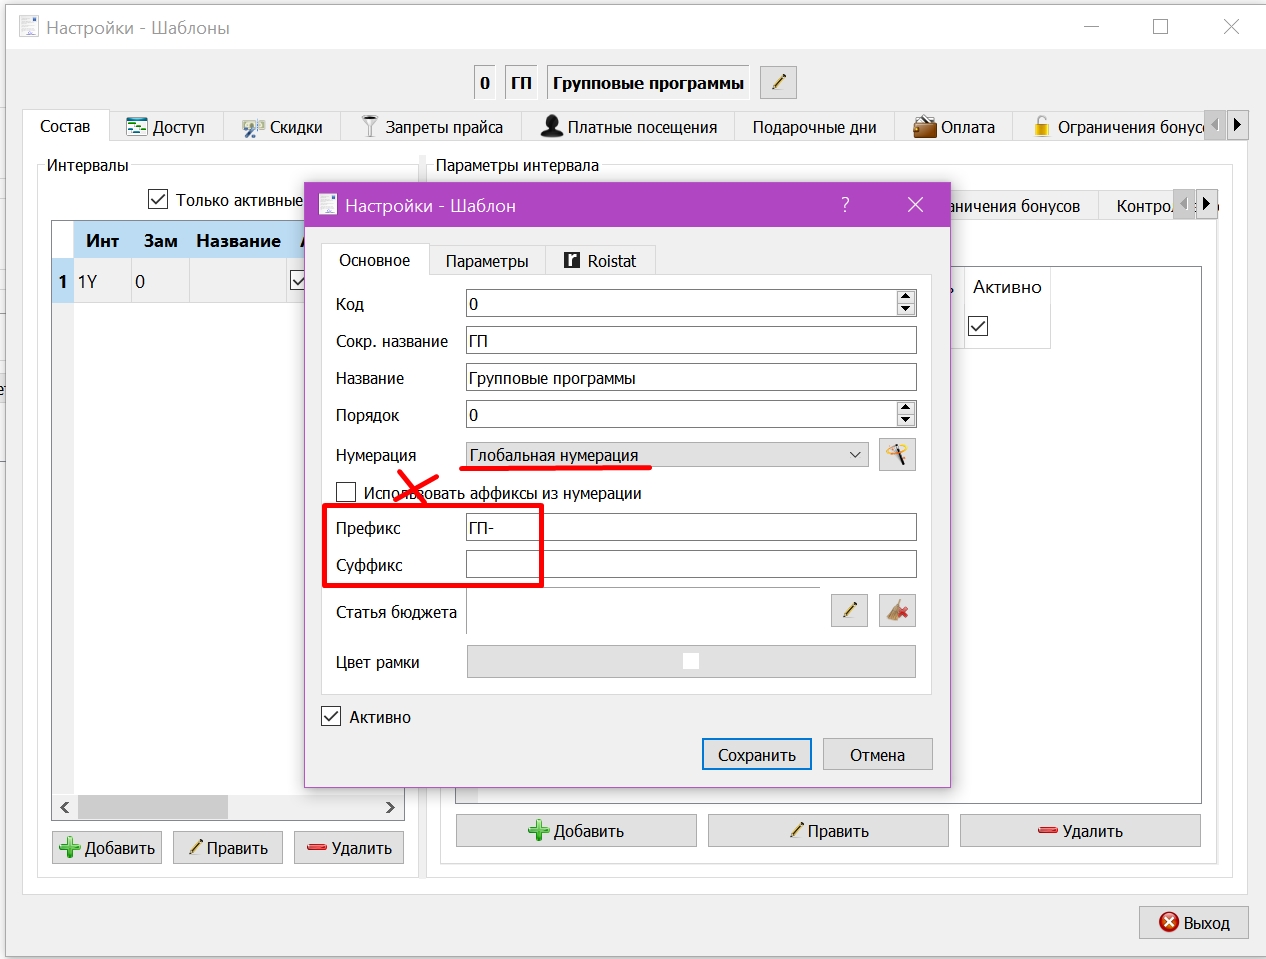Click the help question mark icon
This screenshot has height=959, width=1266.
coord(845,205)
